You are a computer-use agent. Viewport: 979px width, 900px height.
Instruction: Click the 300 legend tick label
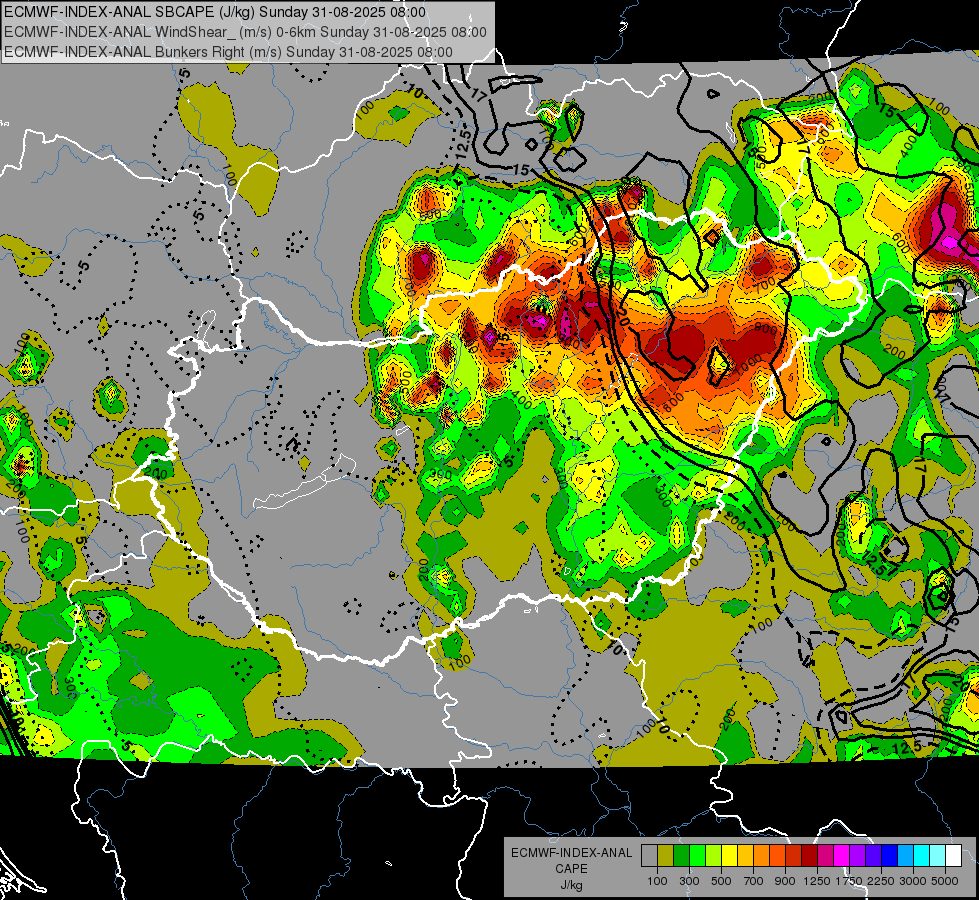689,881
